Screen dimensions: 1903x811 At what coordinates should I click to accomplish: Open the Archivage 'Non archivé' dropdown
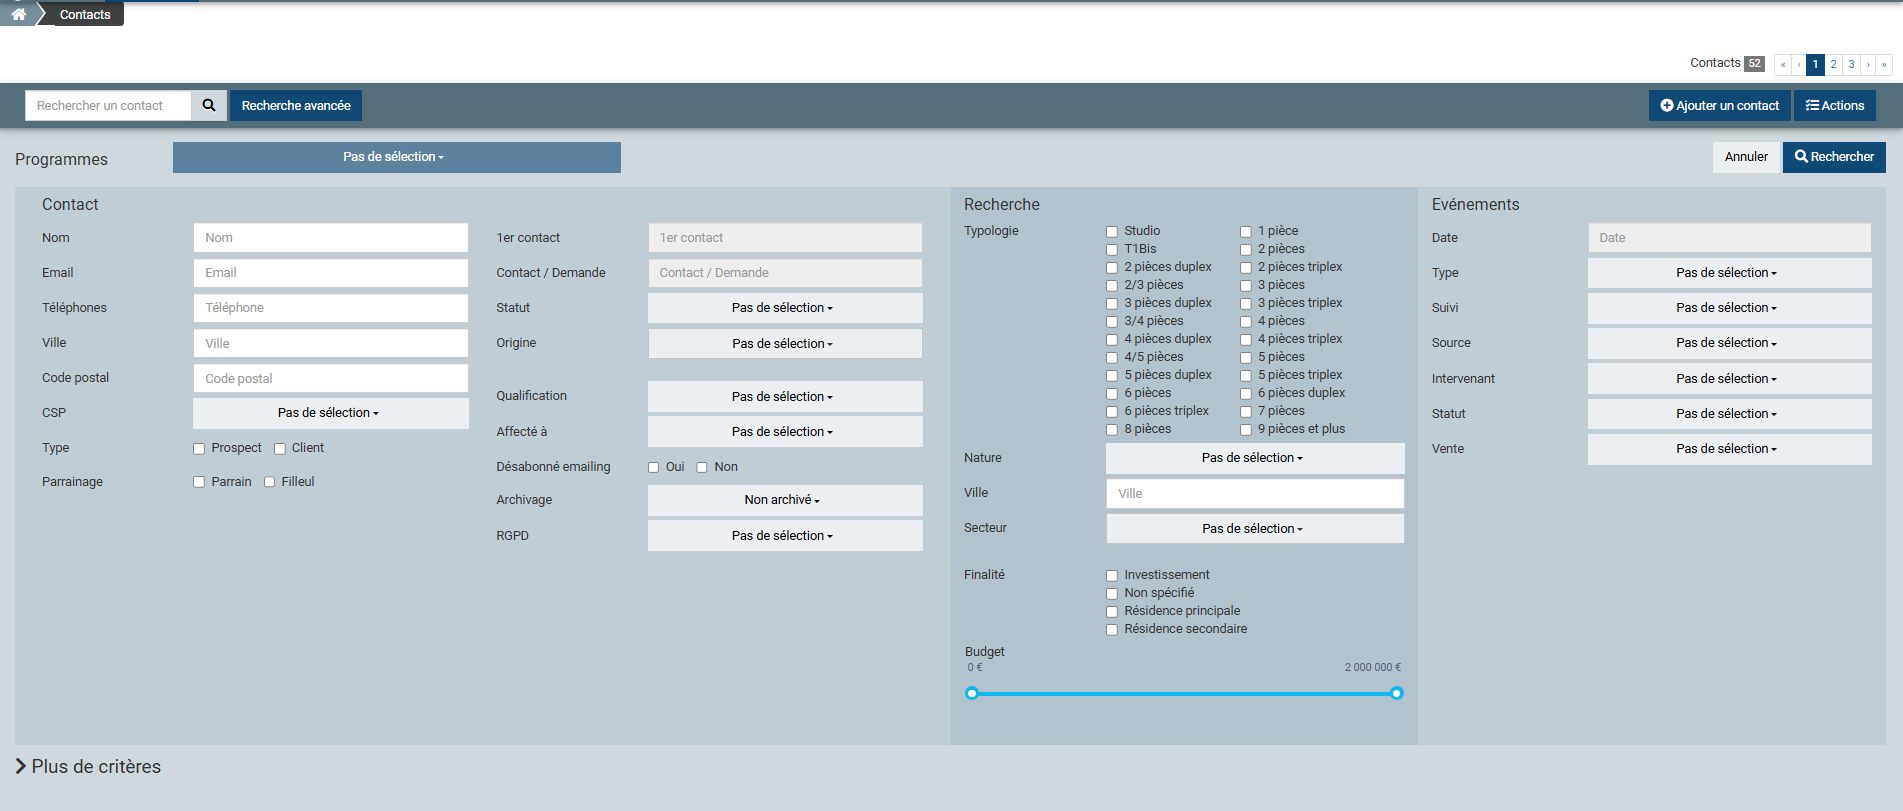click(784, 500)
